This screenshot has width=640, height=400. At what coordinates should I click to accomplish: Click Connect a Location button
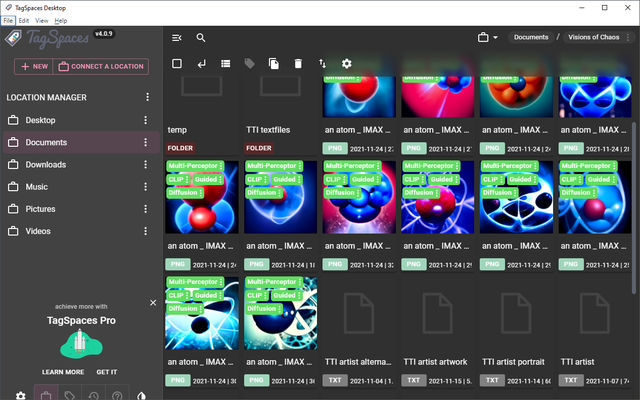[101, 67]
